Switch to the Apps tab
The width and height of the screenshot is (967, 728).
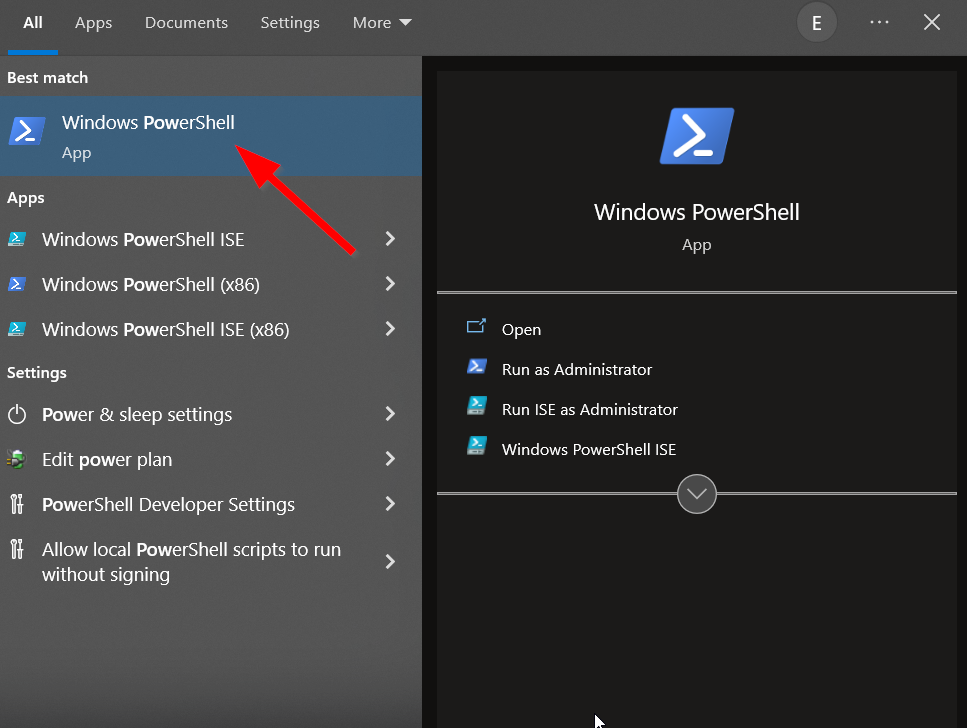[x=93, y=22]
